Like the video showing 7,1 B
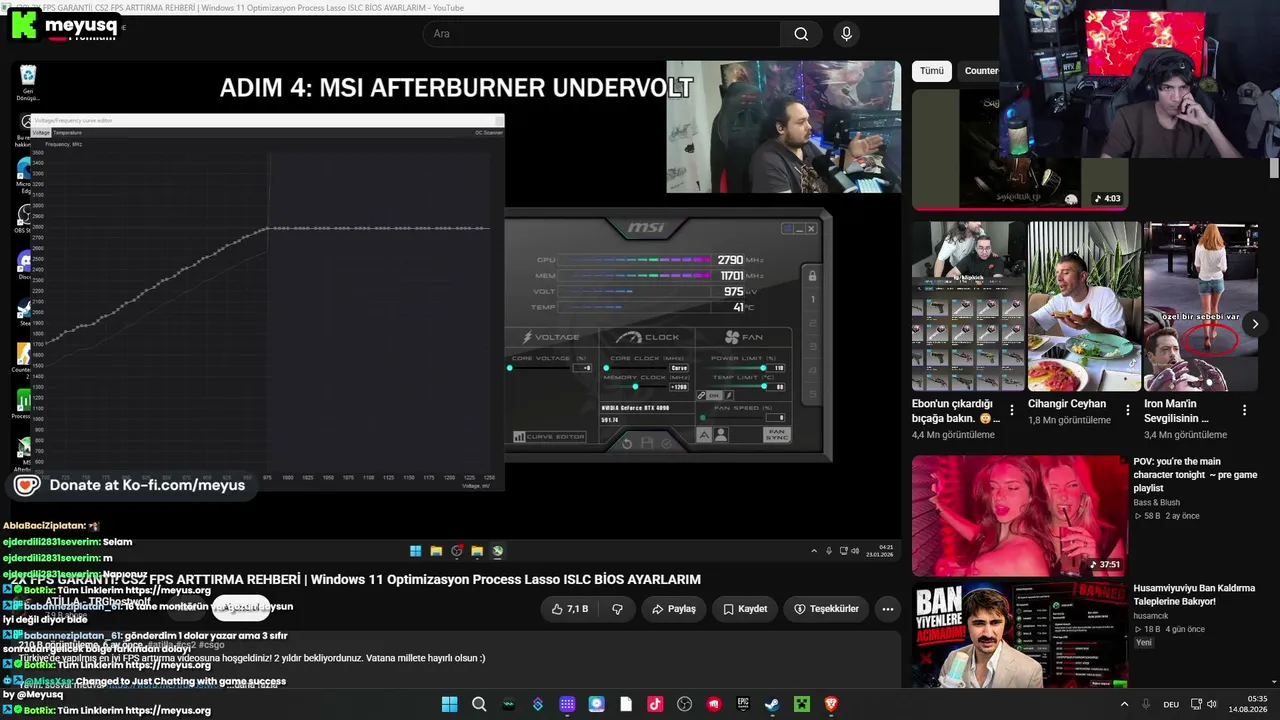This screenshot has height=720, width=1280. (568, 609)
